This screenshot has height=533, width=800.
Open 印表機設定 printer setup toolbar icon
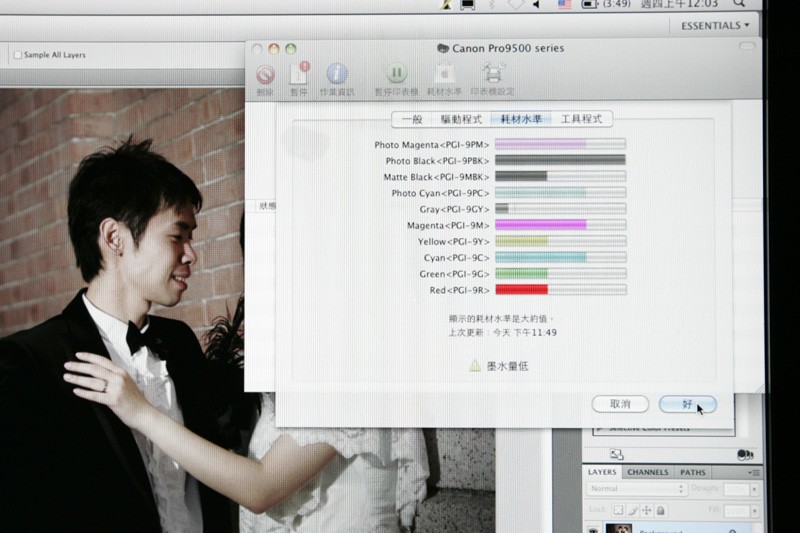[x=493, y=73]
